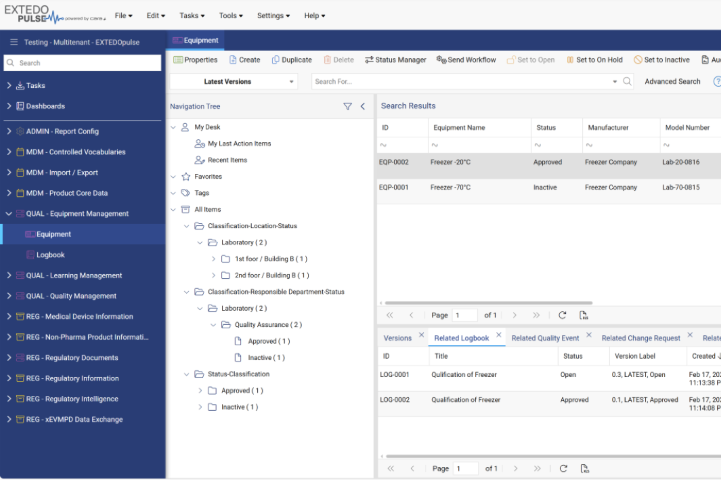Select the LOG-0002 logbook row
Viewport: 721px width, 480px height.
coord(549,404)
